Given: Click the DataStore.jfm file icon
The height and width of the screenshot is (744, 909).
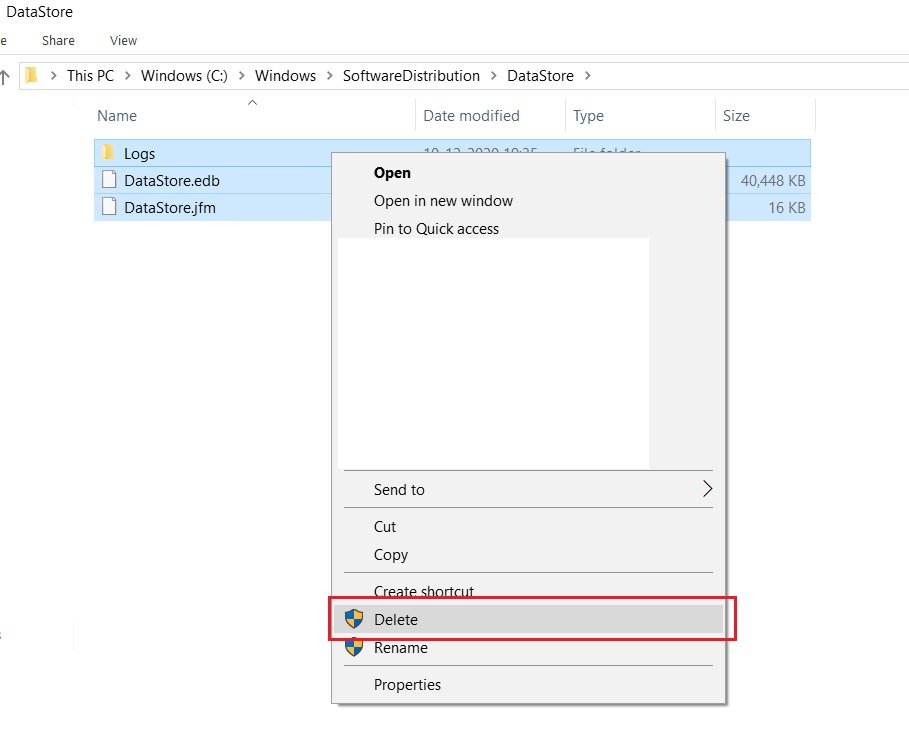Looking at the screenshot, I should (108, 208).
